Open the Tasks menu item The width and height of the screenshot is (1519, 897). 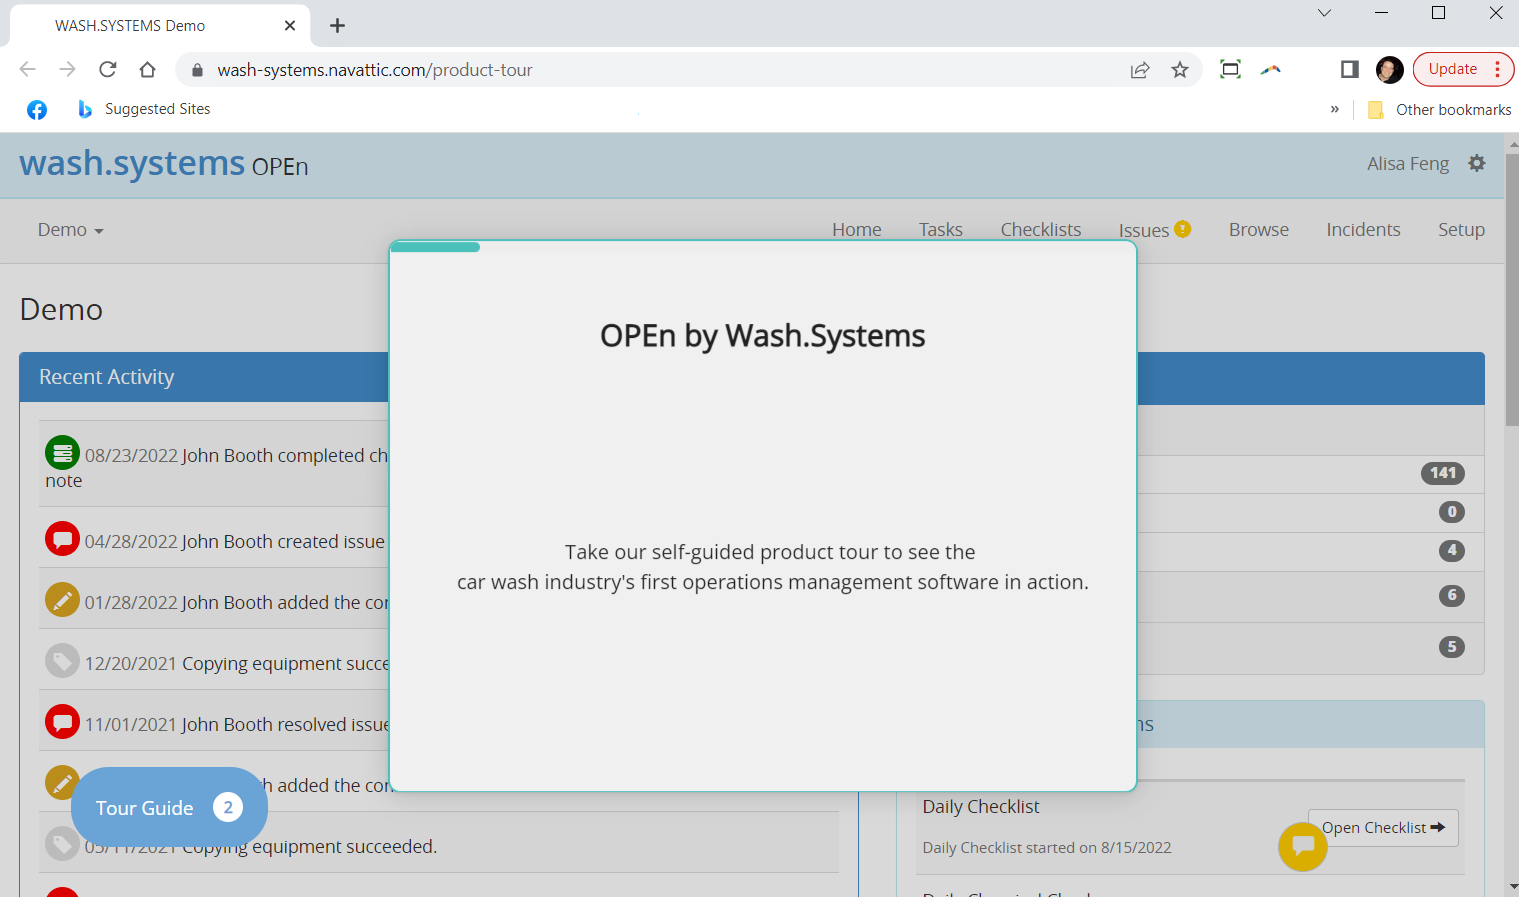click(x=941, y=230)
